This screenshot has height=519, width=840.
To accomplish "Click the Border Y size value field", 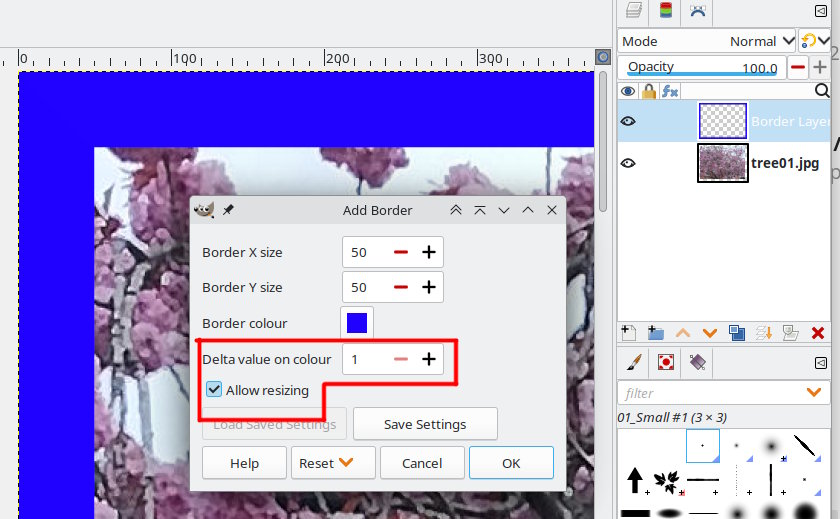I will click(x=366, y=287).
